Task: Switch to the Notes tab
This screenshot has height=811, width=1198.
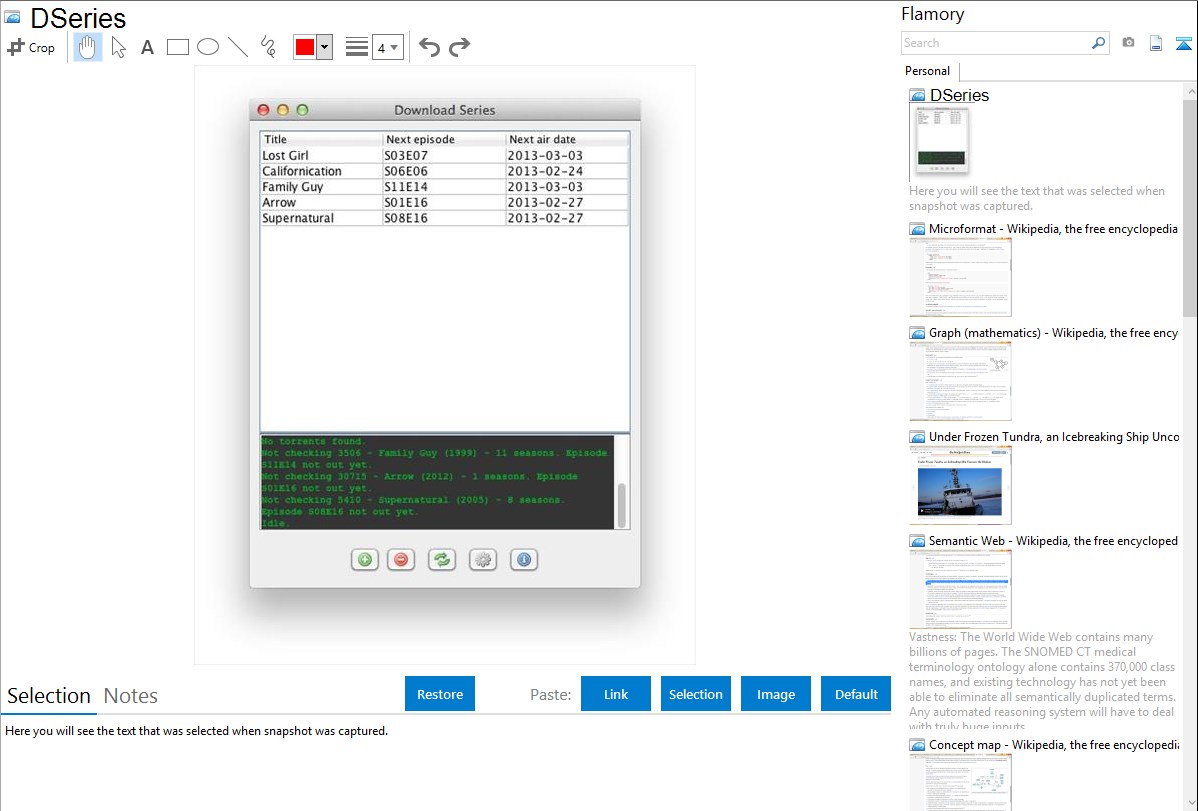Action: (131, 696)
